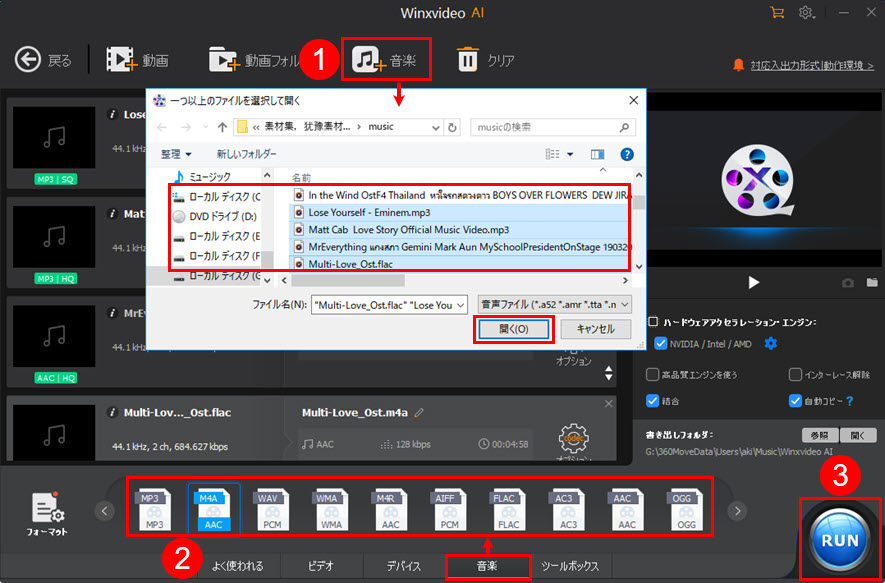Screen dimensions: 885x583
Task: Click the 開く(O) button in dialog
Action: [x=514, y=330]
